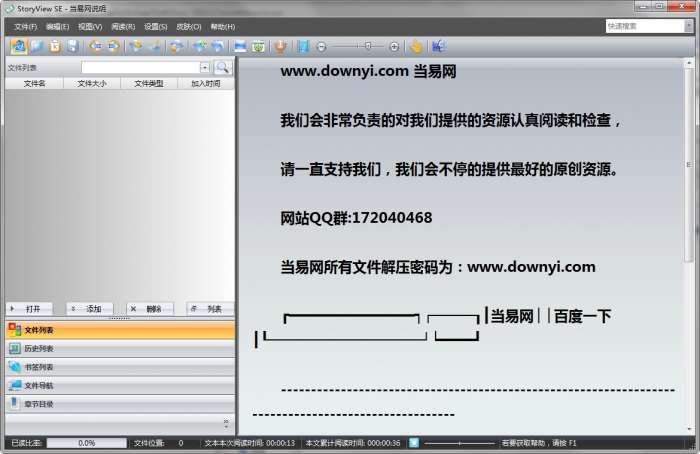Open the file list filter dropdown arrow
Image resolution: width=700 pixels, height=454 pixels.
tap(204, 67)
